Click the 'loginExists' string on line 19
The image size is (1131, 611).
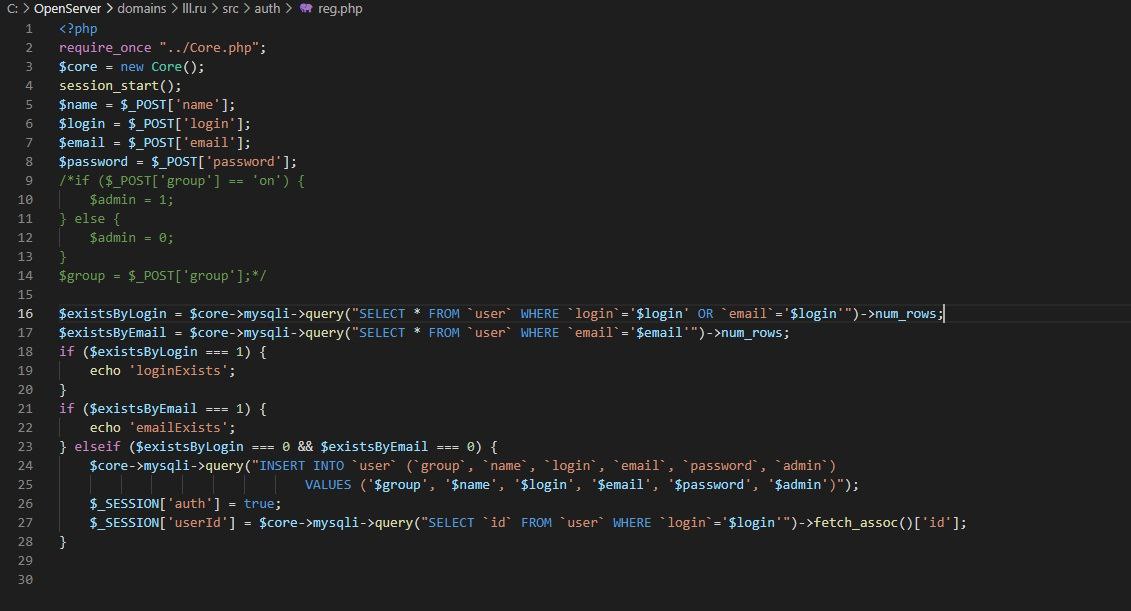click(178, 371)
